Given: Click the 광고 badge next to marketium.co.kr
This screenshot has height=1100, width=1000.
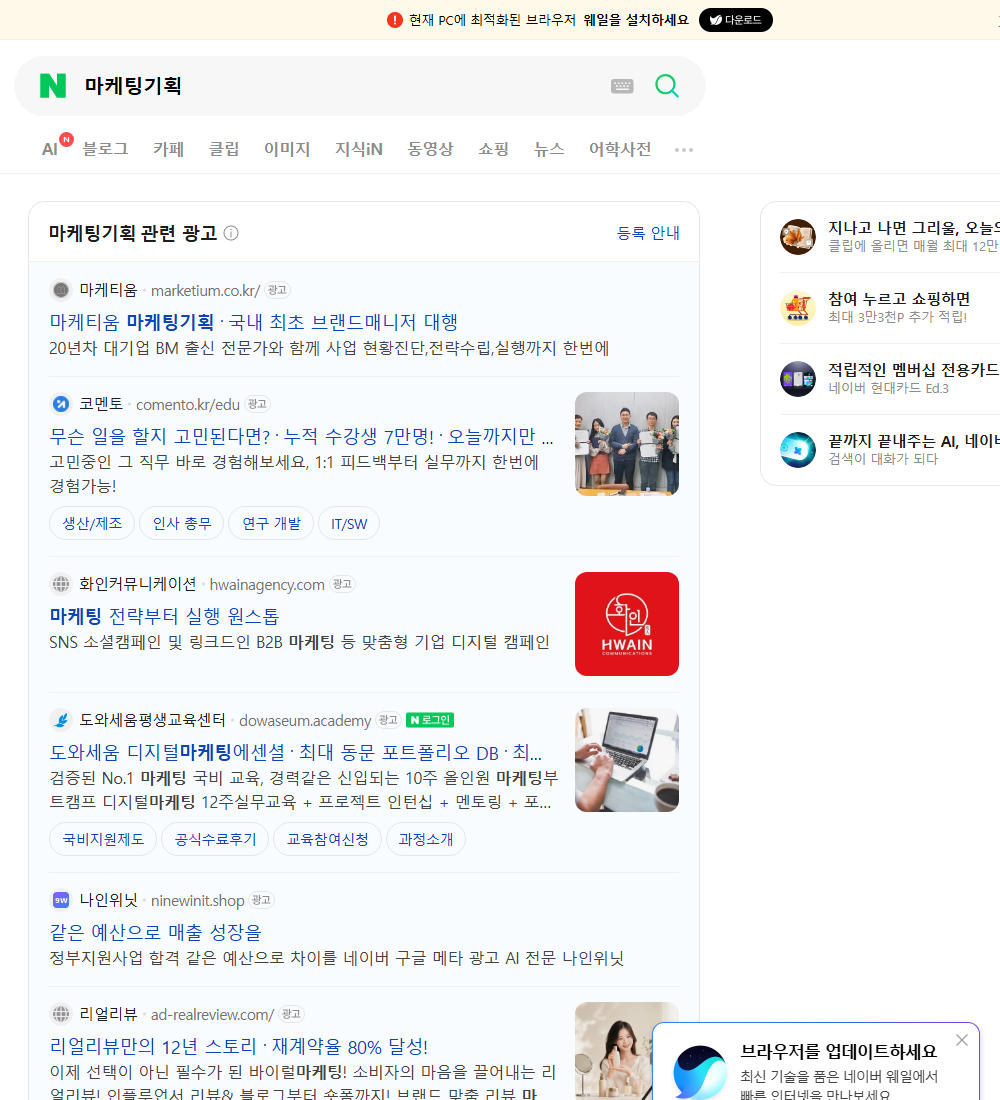Looking at the screenshot, I should coord(277,290).
